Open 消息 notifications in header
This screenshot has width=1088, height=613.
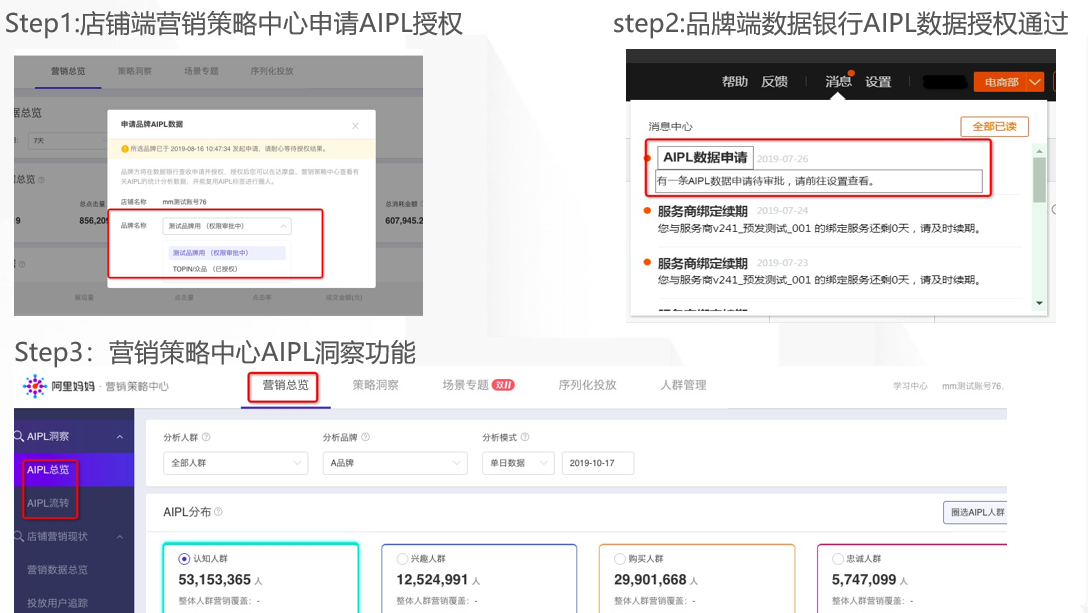[x=838, y=82]
